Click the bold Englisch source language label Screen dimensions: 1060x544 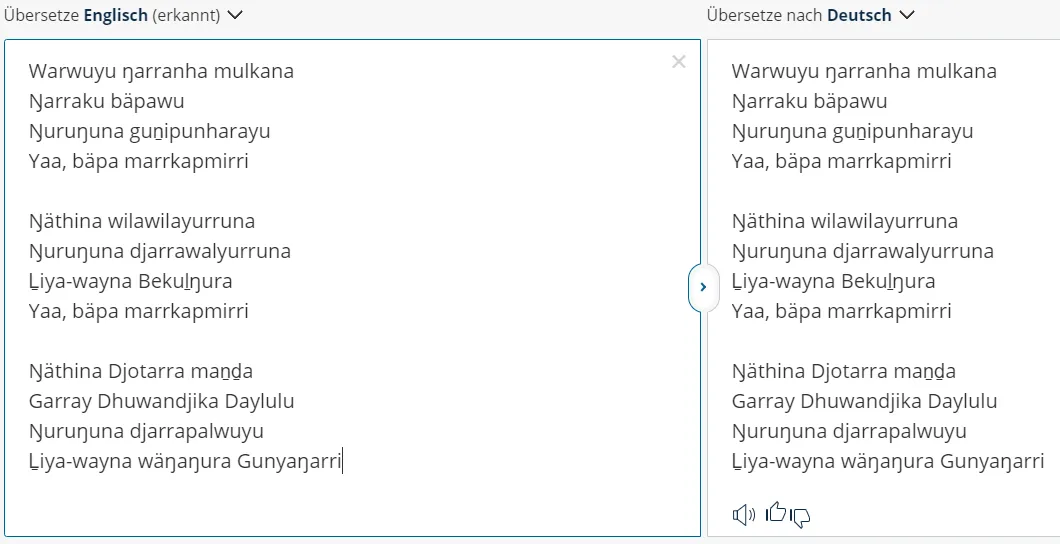(x=116, y=16)
